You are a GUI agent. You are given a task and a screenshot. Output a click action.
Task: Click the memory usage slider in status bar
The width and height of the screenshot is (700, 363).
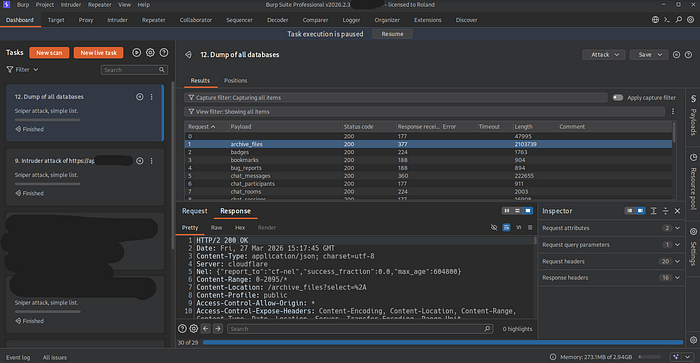click(x=650, y=357)
